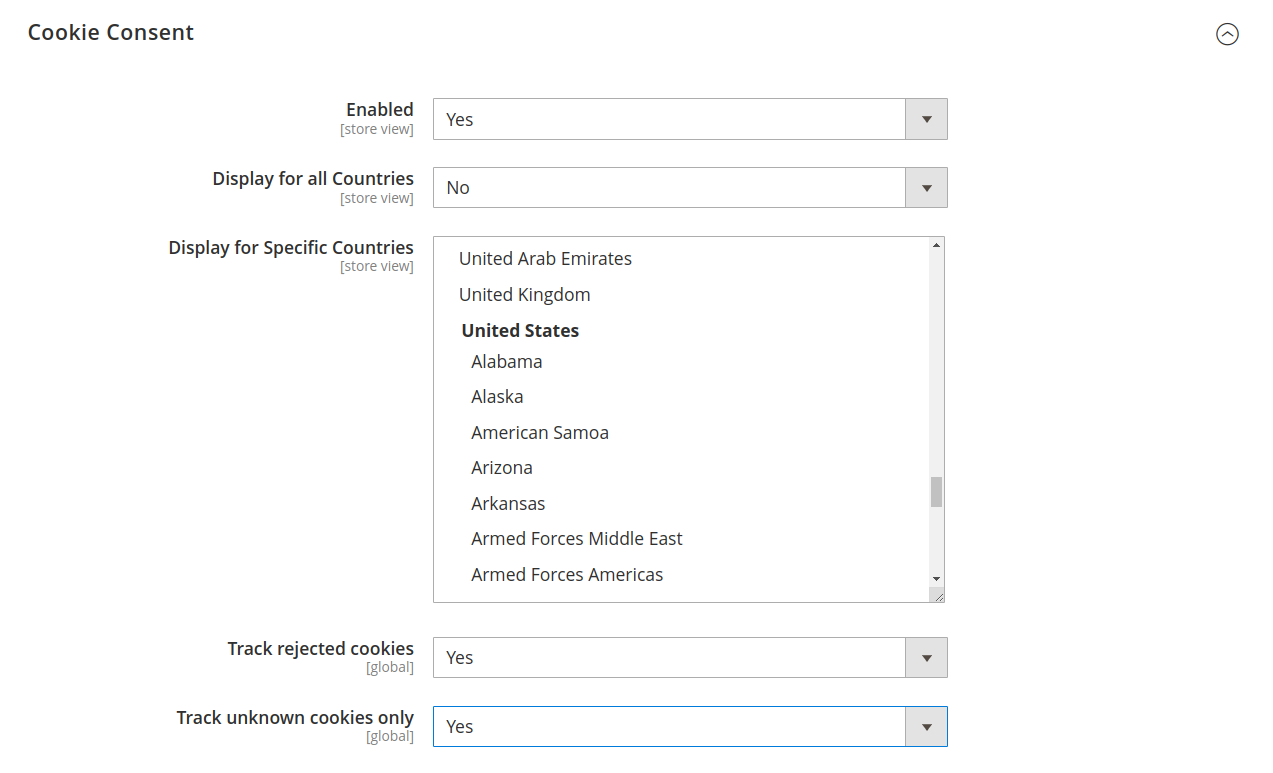The width and height of the screenshot is (1273, 773).
Task: Choose Alabama from the country list
Action: tap(506, 362)
